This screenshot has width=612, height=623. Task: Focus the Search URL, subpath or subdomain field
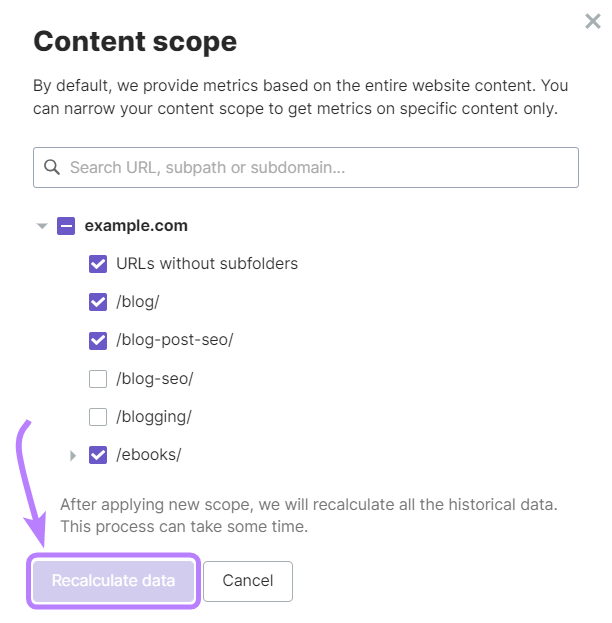pyautogui.click(x=320, y=168)
